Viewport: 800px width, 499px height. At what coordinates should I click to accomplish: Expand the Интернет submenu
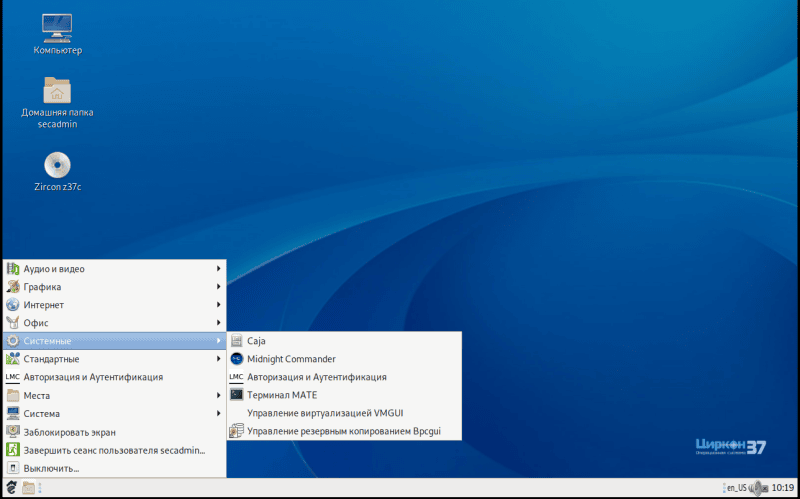pyautogui.click(x=44, y=305)
